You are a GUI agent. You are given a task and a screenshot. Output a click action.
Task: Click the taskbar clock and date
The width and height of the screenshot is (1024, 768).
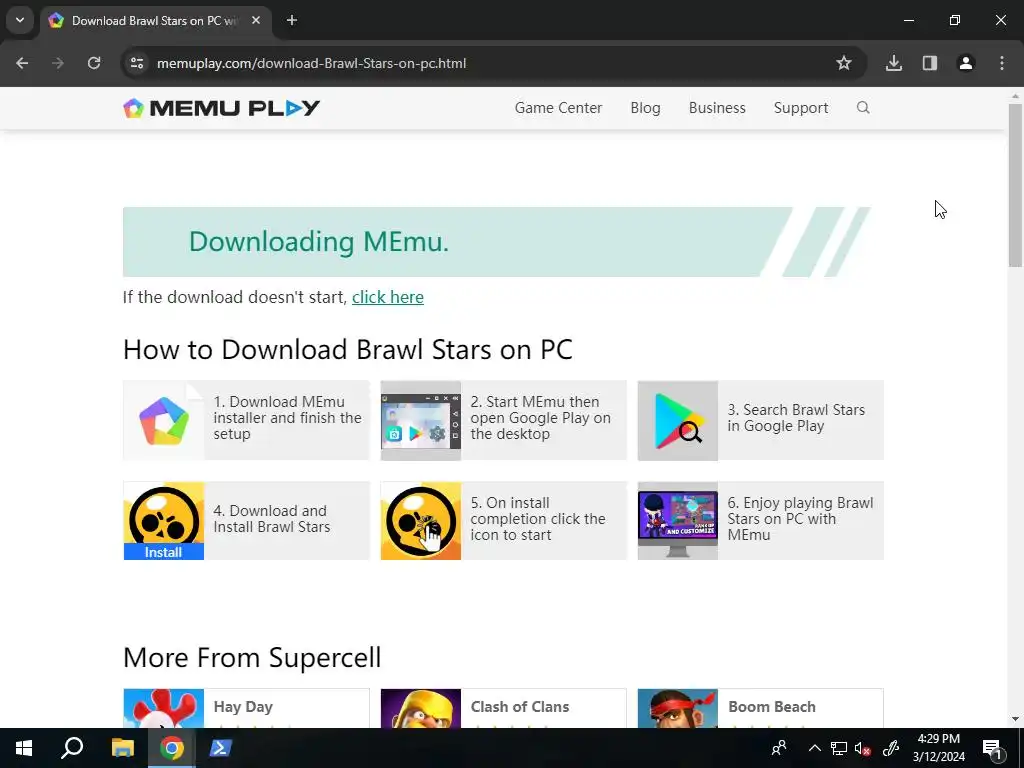(938, 748)
